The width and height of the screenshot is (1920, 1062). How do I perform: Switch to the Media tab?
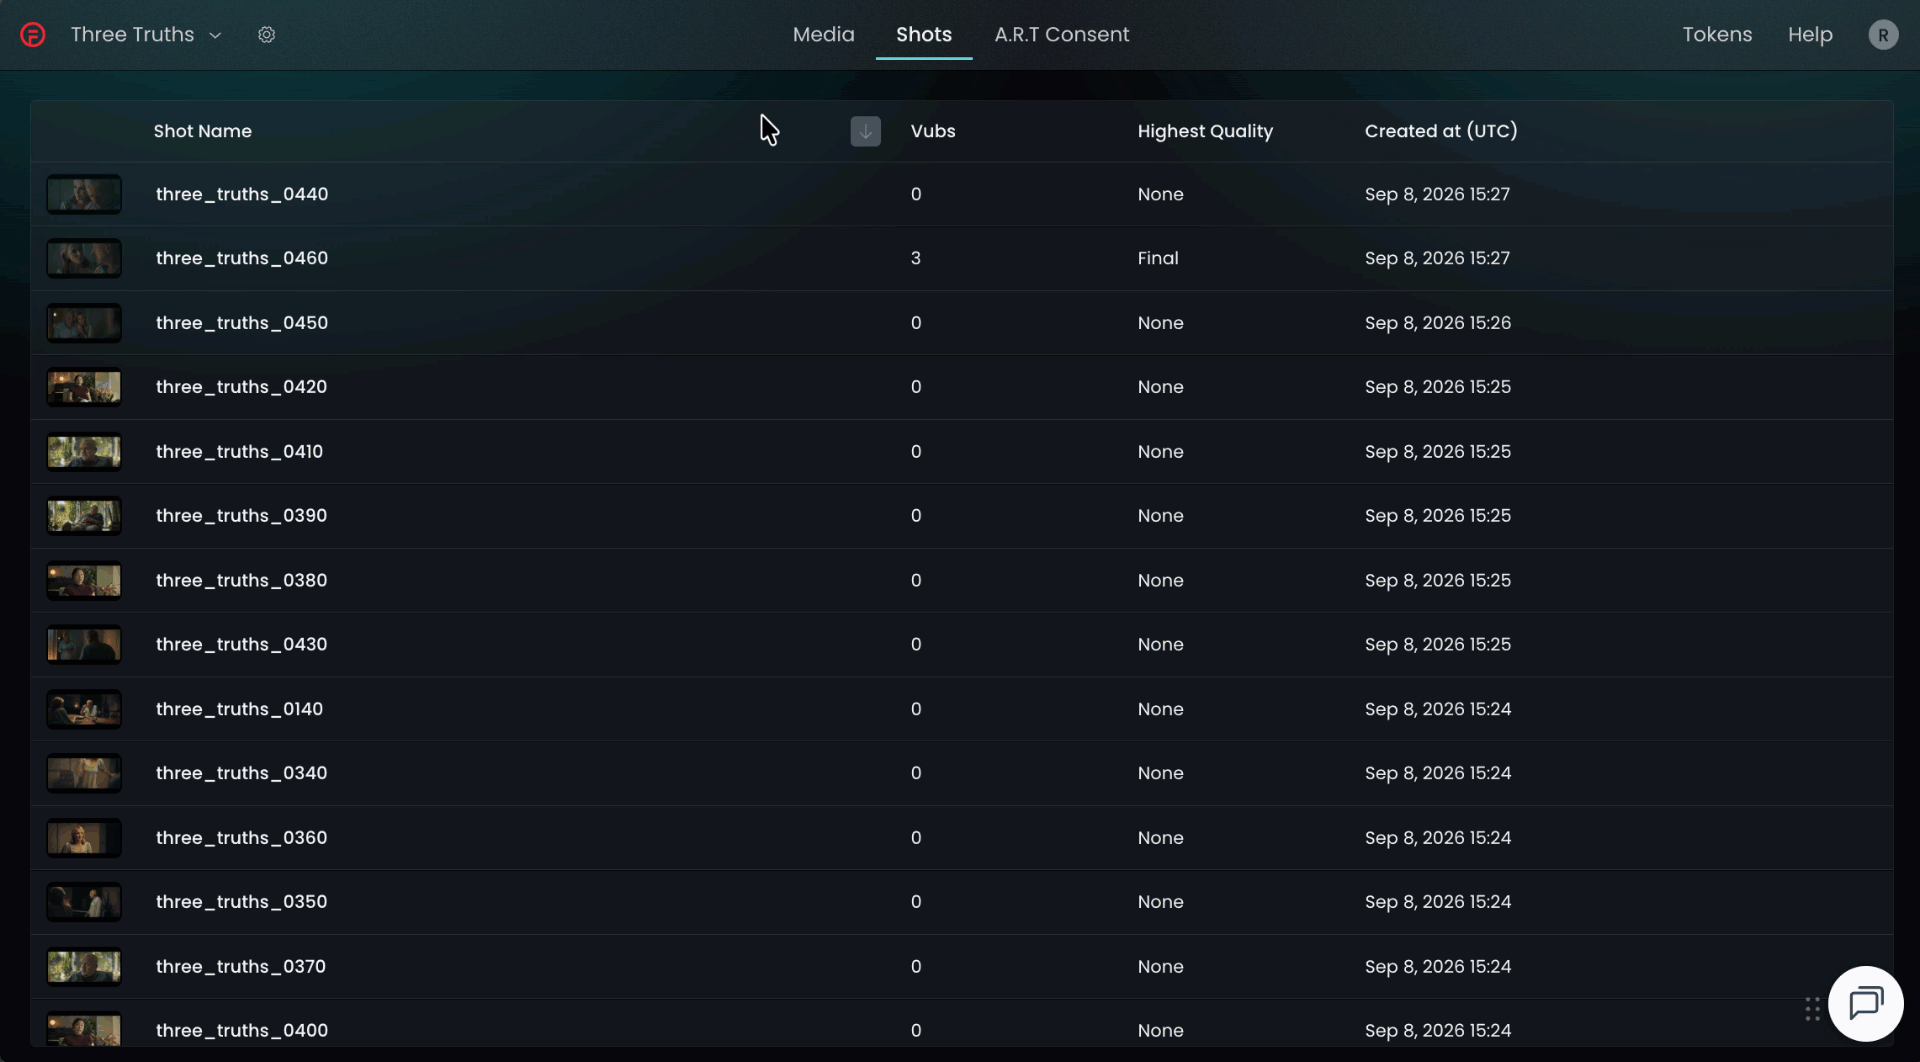pyautogui.click(x=823, y=35)
